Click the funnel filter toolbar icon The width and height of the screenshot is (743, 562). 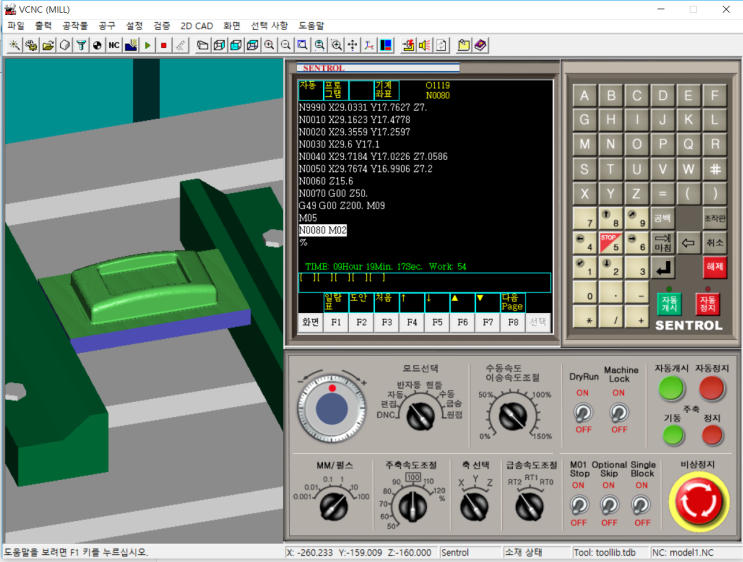click(x=81, y=45)
